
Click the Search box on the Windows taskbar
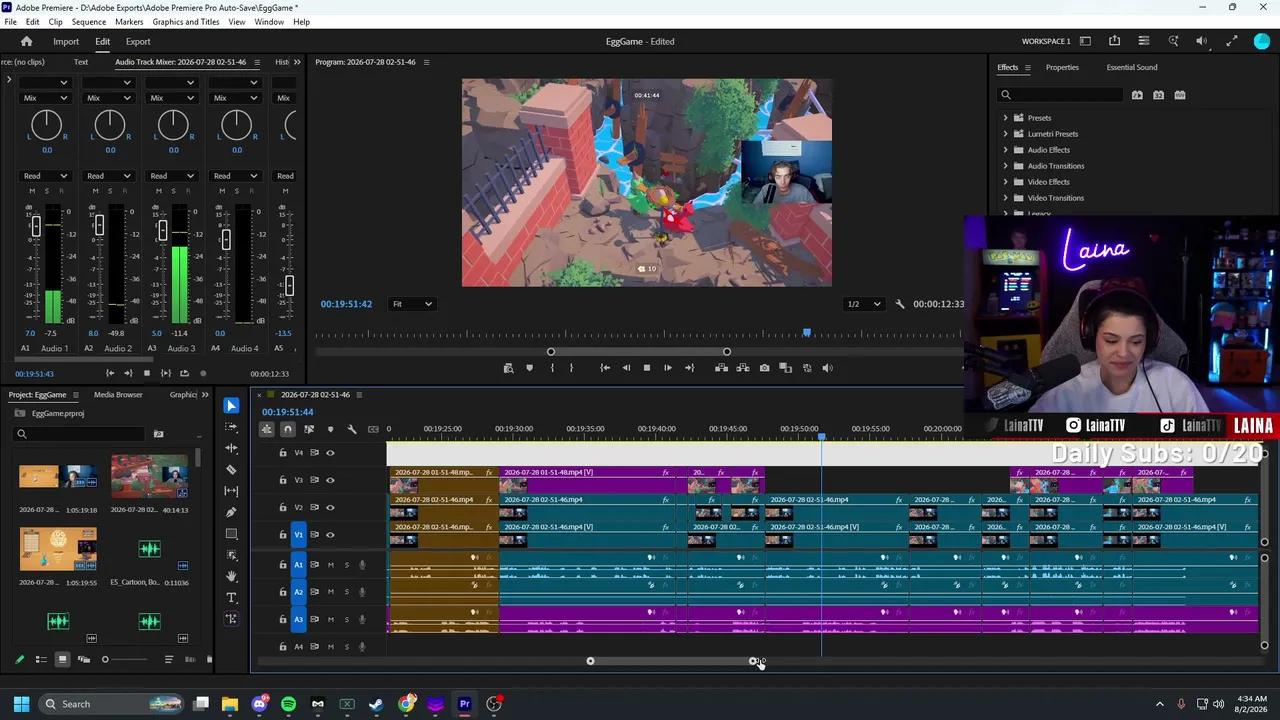[111, 704]
